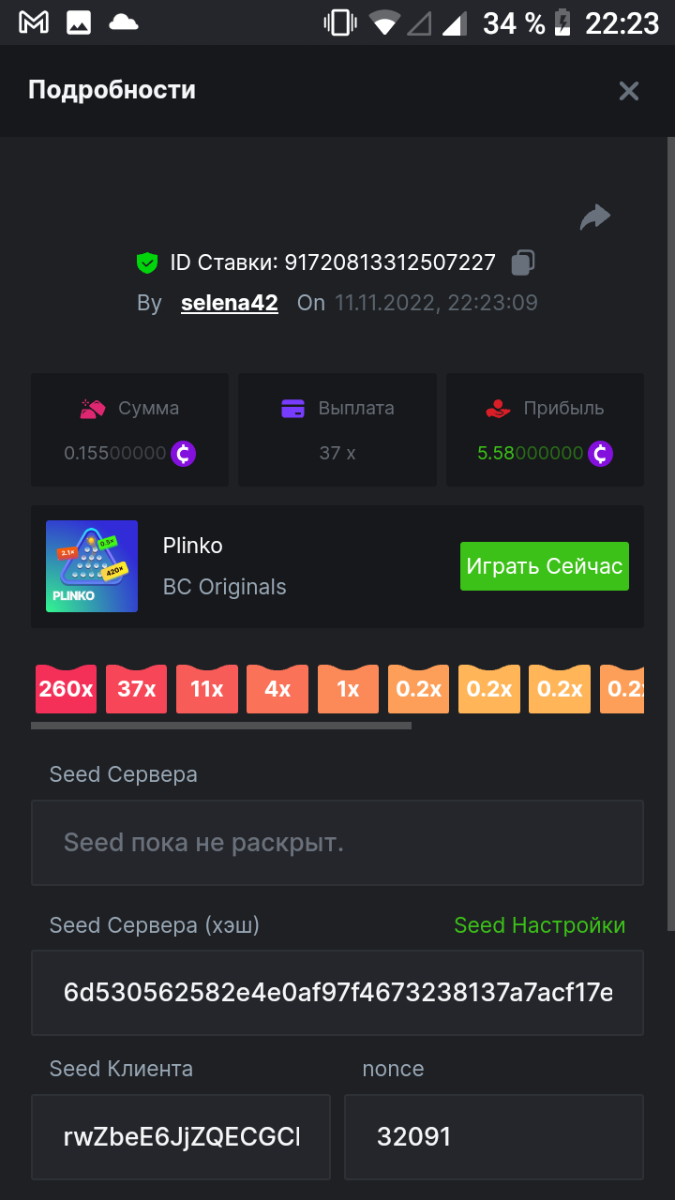Click the 4x multiplier chip
The width and height of the screenshot is (675, 1200).
(277, 689)
